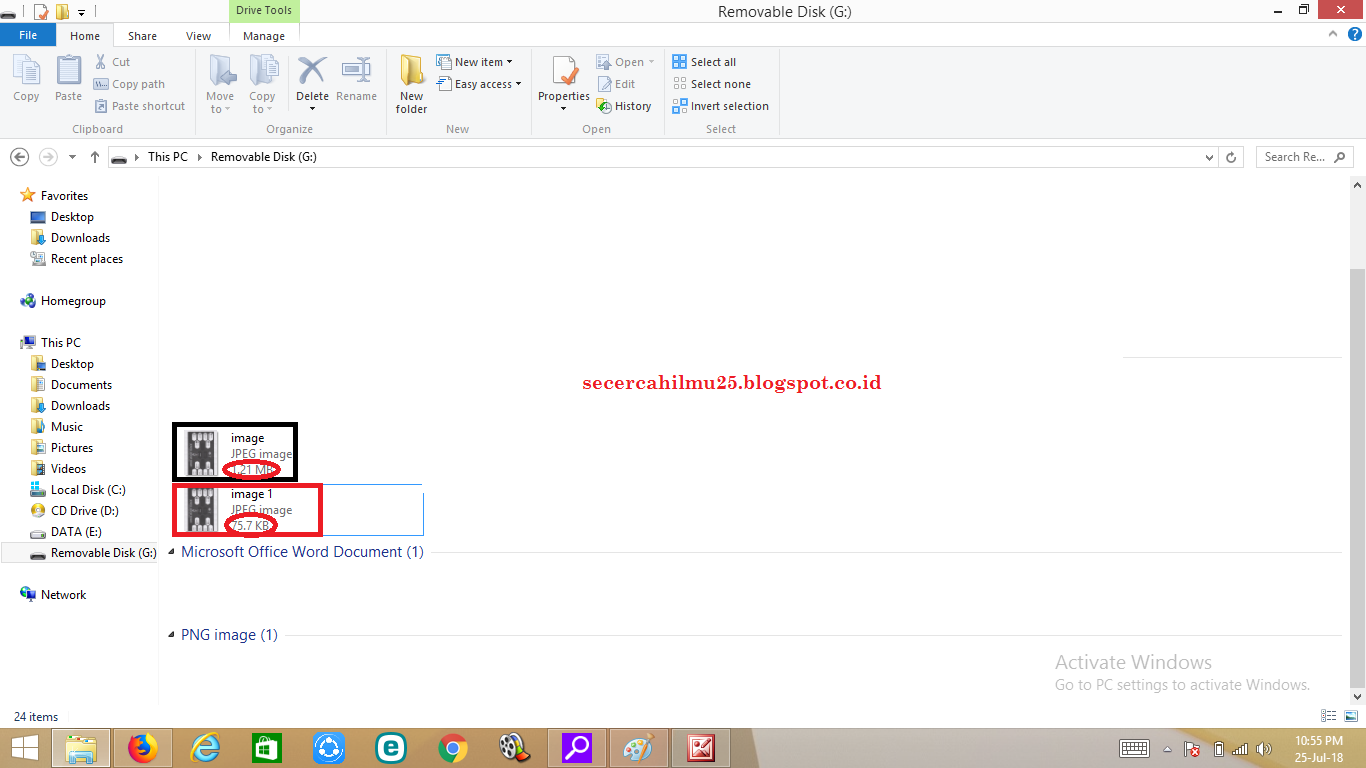The image size is (1366, 768).
Task: Open the File menu
Action: [28, 34]
